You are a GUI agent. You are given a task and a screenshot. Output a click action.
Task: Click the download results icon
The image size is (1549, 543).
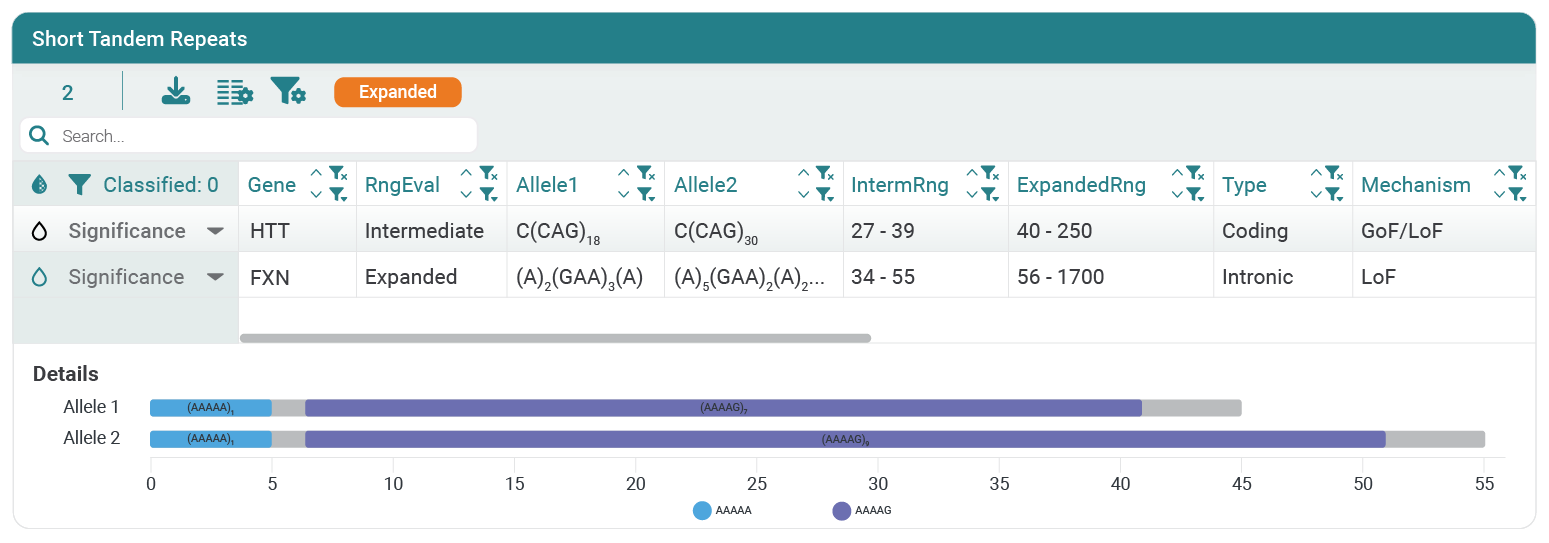pyautogui.click(x=176, y=92)
